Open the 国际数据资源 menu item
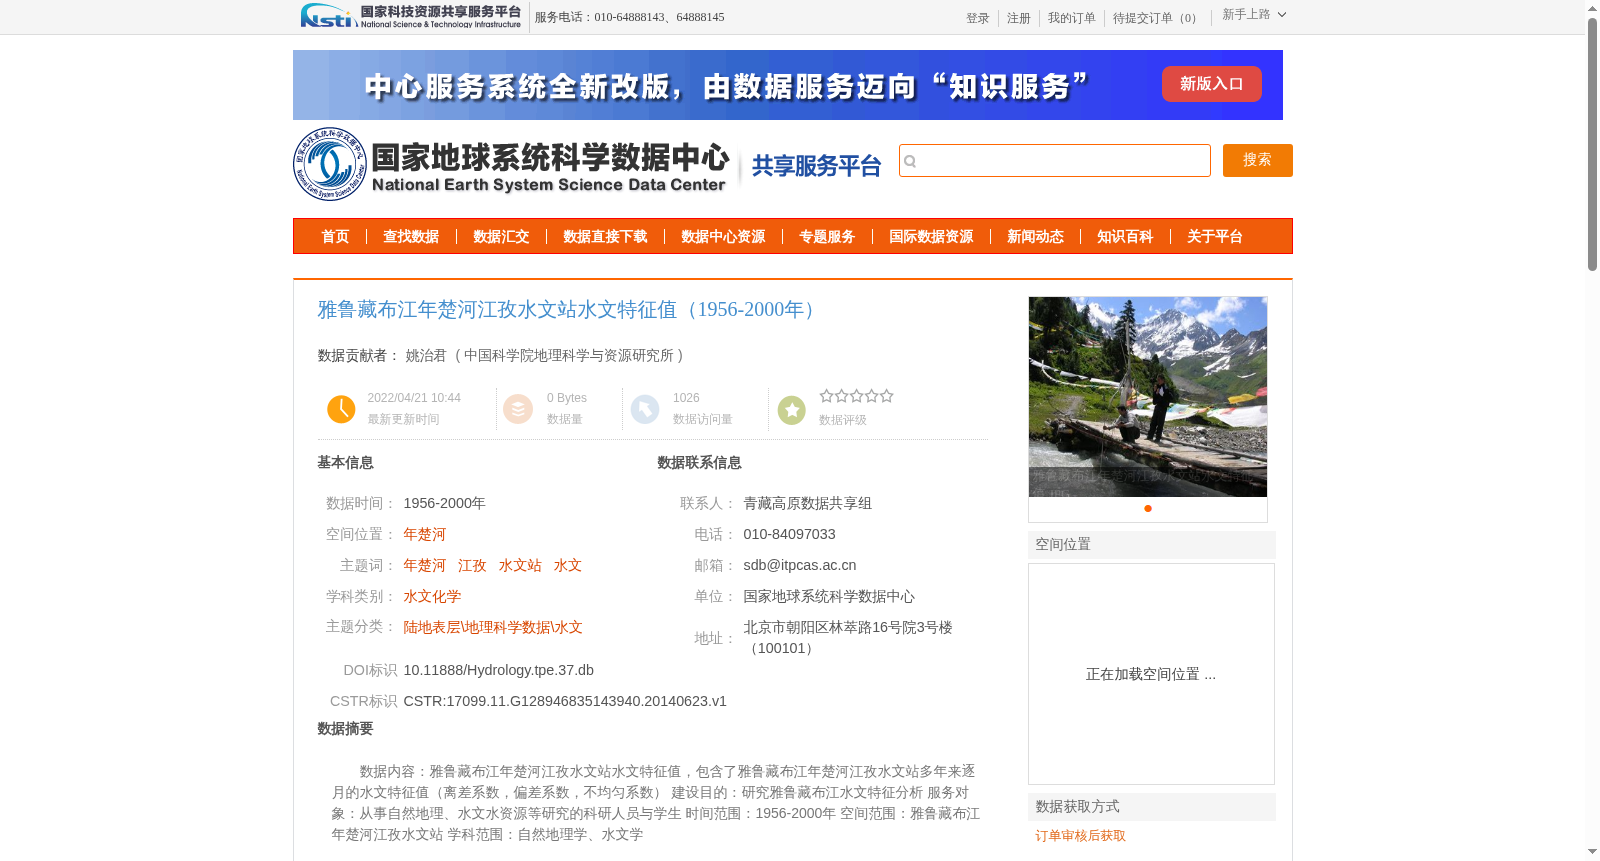The image size is (1600, 861). click(x=931, y=237)
